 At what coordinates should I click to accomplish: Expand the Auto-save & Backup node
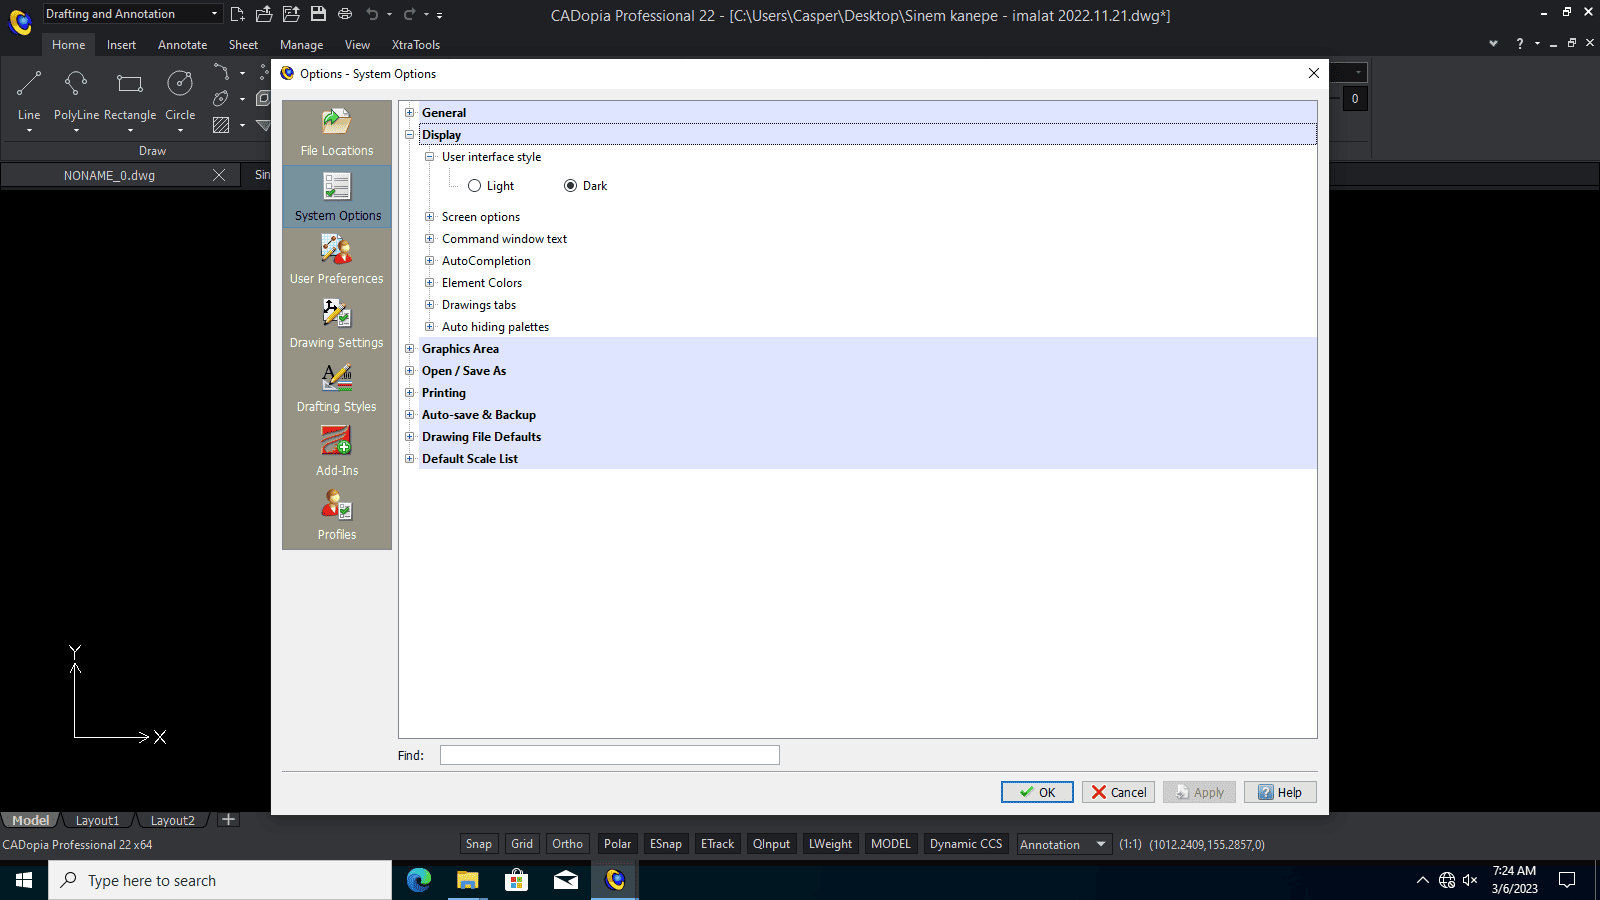pyautogui.click(x=409, y=415)
